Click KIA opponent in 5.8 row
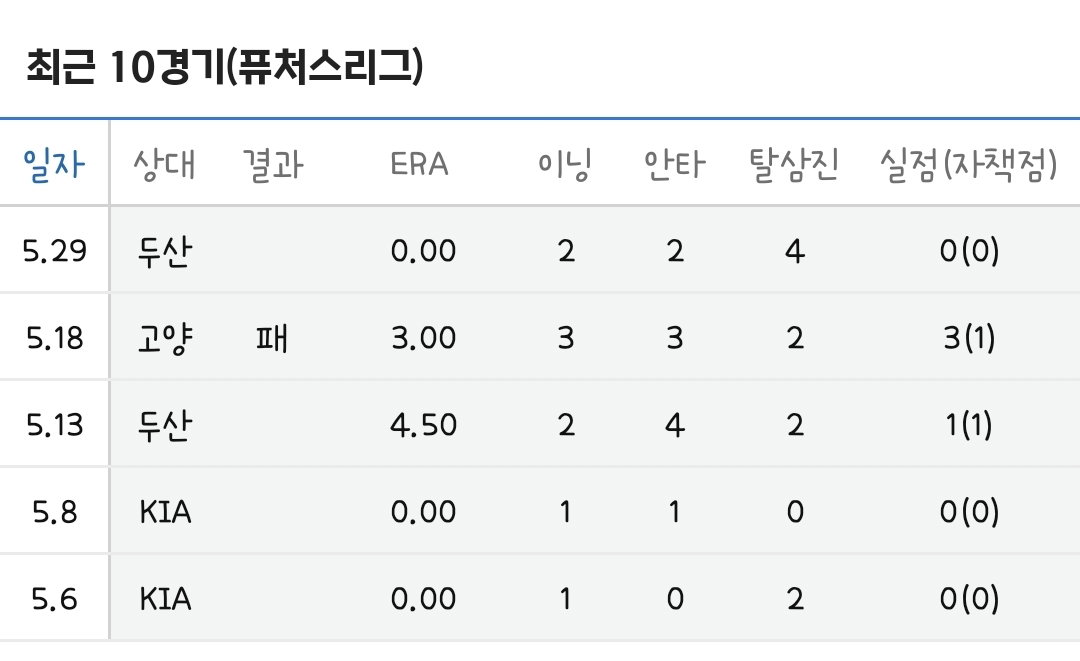 click(165, 512)
